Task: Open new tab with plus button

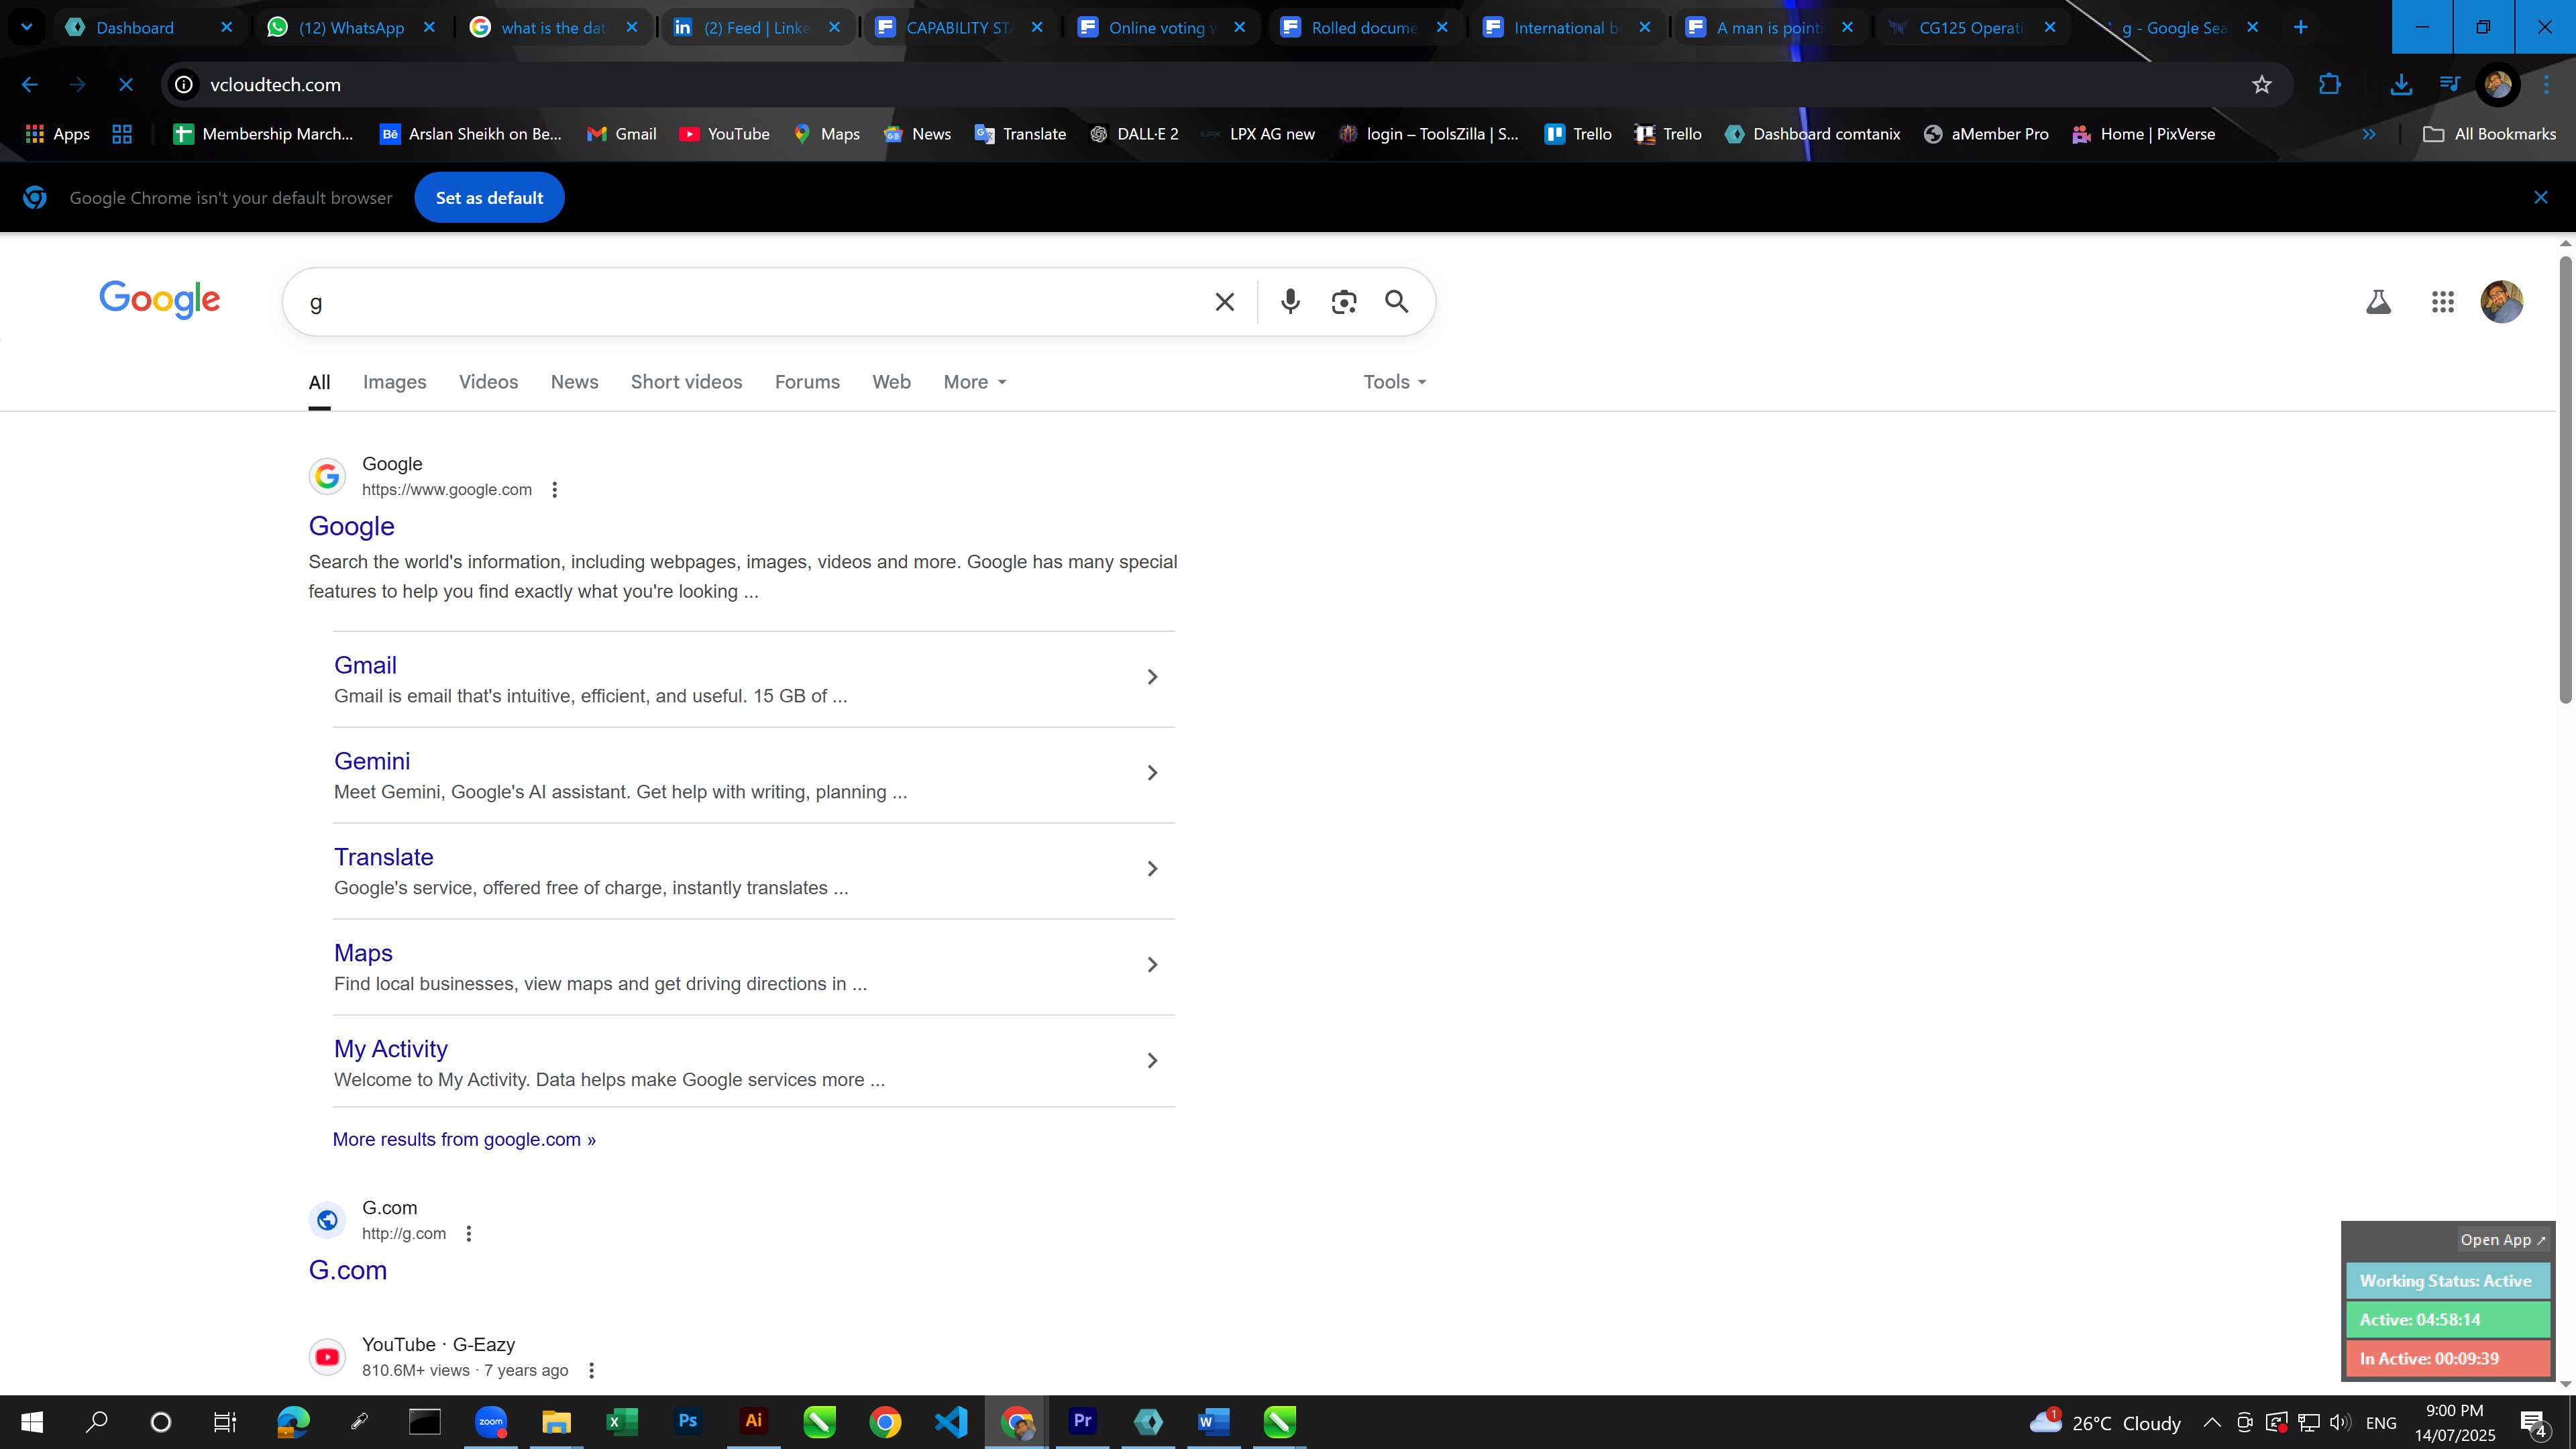Action: 2300,27
